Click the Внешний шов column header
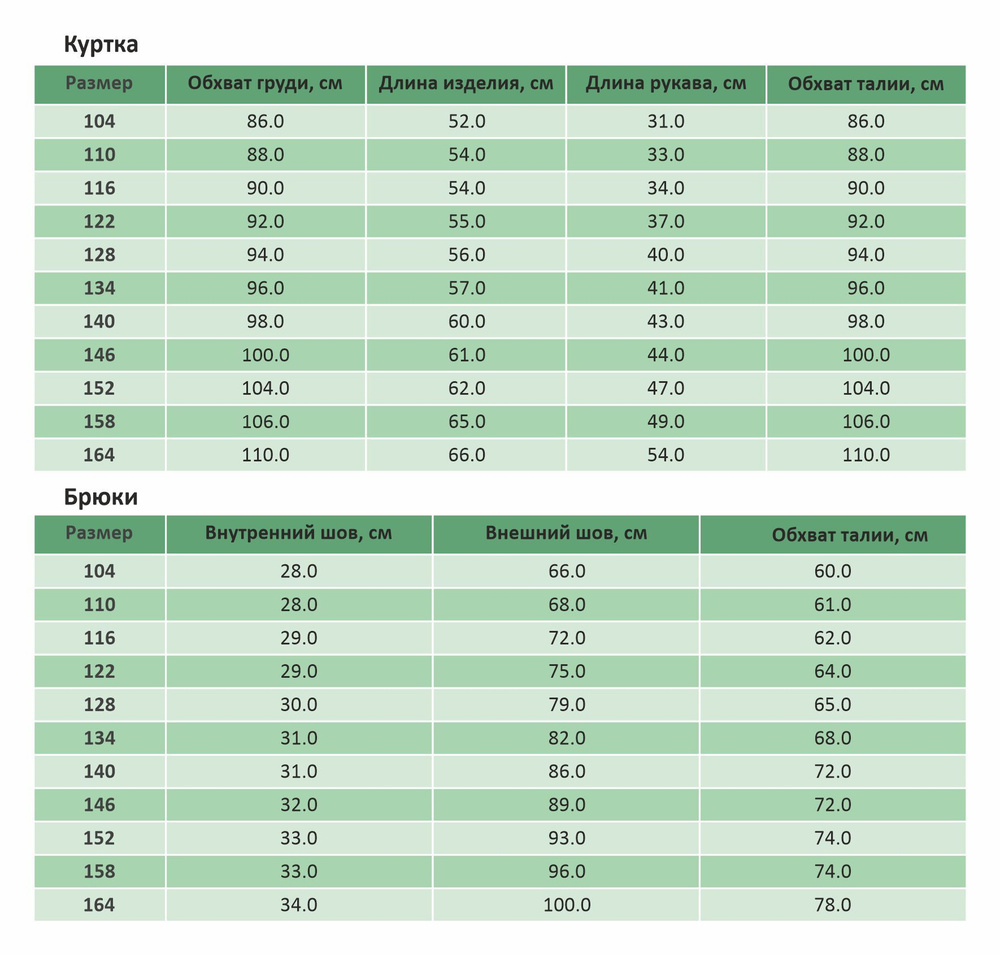Viewport: 1000px width, 955px height. [566, 533]
